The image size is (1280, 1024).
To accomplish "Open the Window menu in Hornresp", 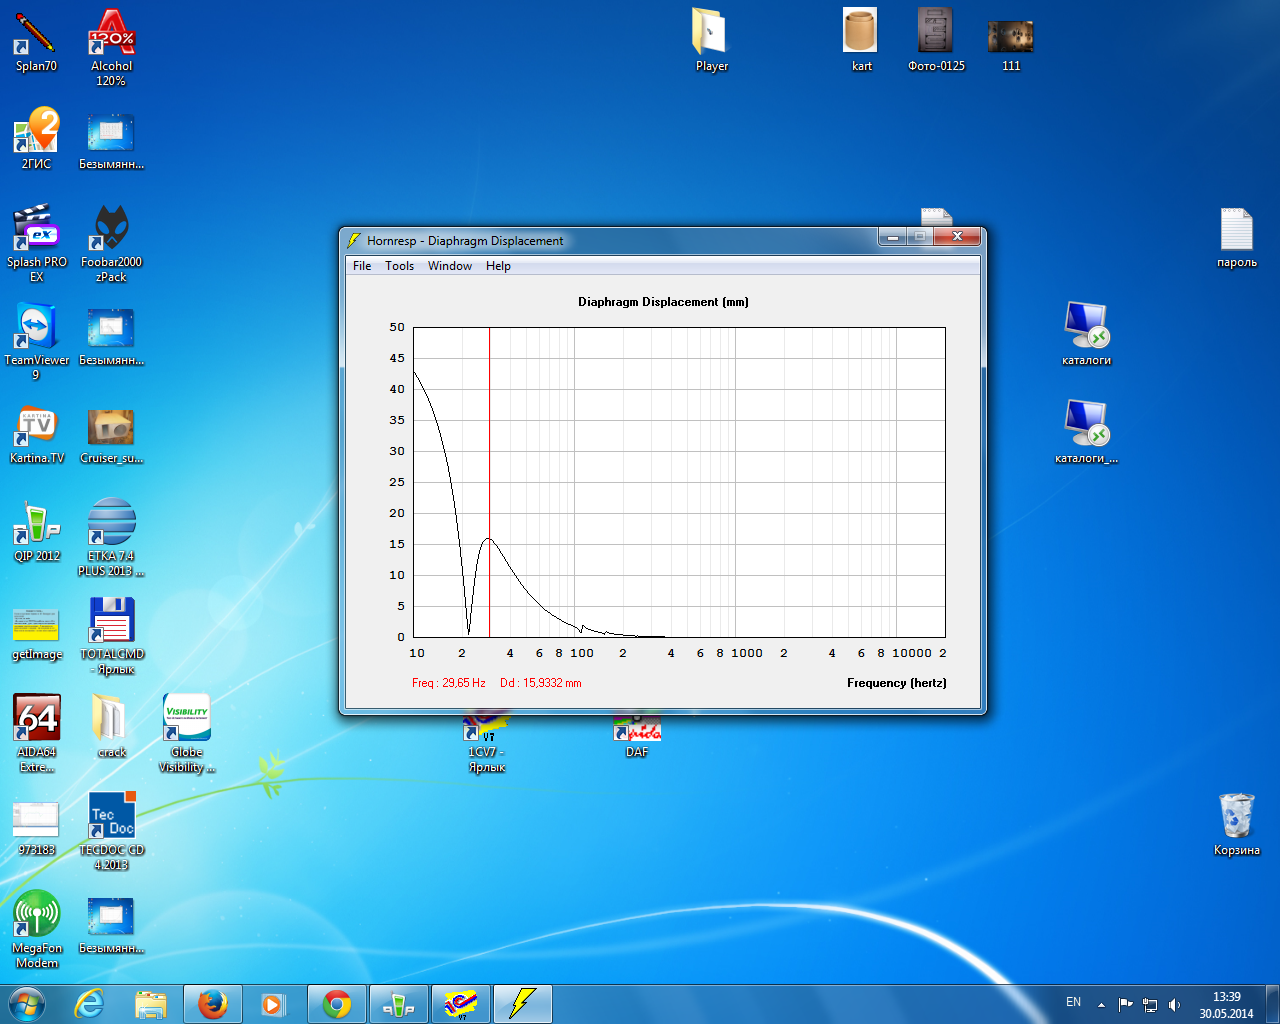I will pyautogui.click(x=450, y=266).
